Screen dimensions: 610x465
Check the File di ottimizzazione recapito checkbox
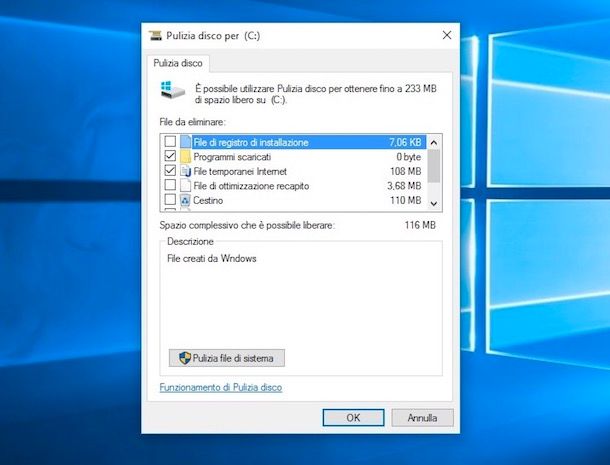point(170,185)
